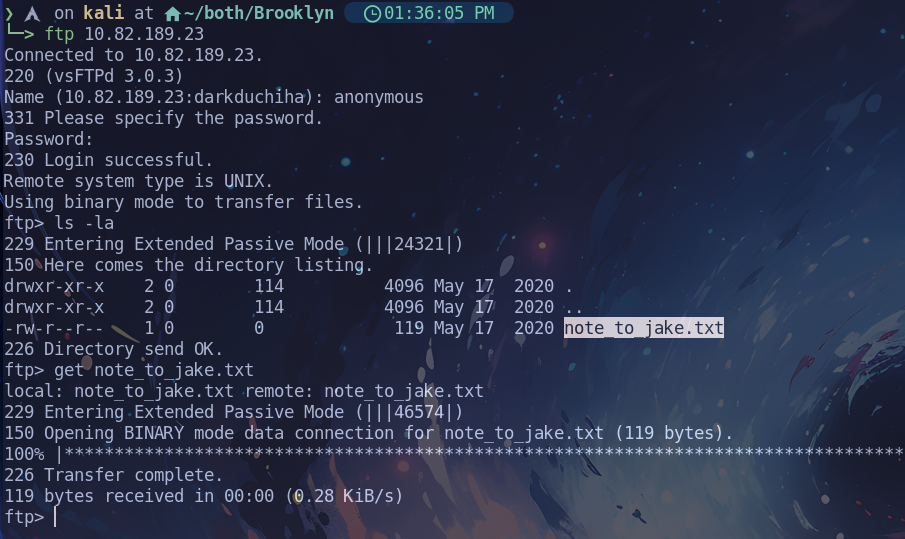The height and width of the screenshot is (539, 905).
Task: Click the clock icon beside 01:36:05 PM
Action: pyautogui.click(x=372, y=13)
